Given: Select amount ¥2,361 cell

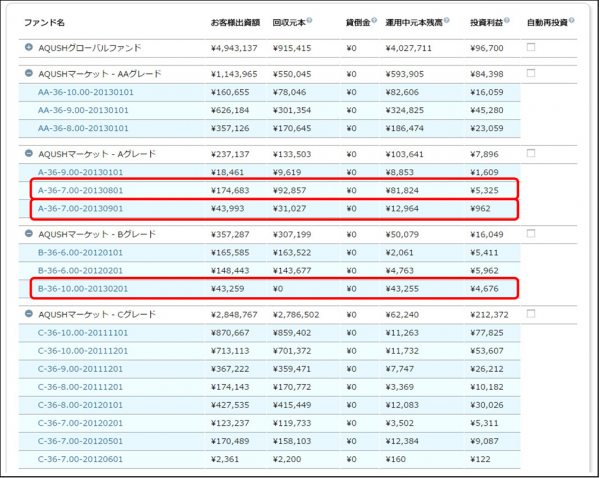Looking at the screenshot, I should tap(225, 459).
